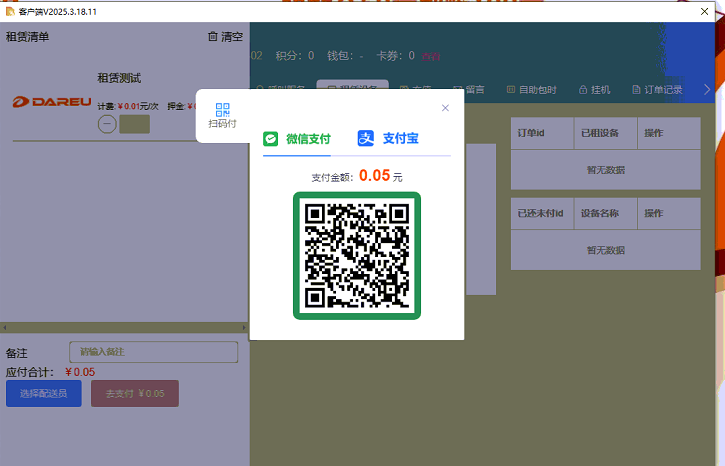Click the 清空 trash icon
Viewport: 725px width, 466px height.
(212, 37)
